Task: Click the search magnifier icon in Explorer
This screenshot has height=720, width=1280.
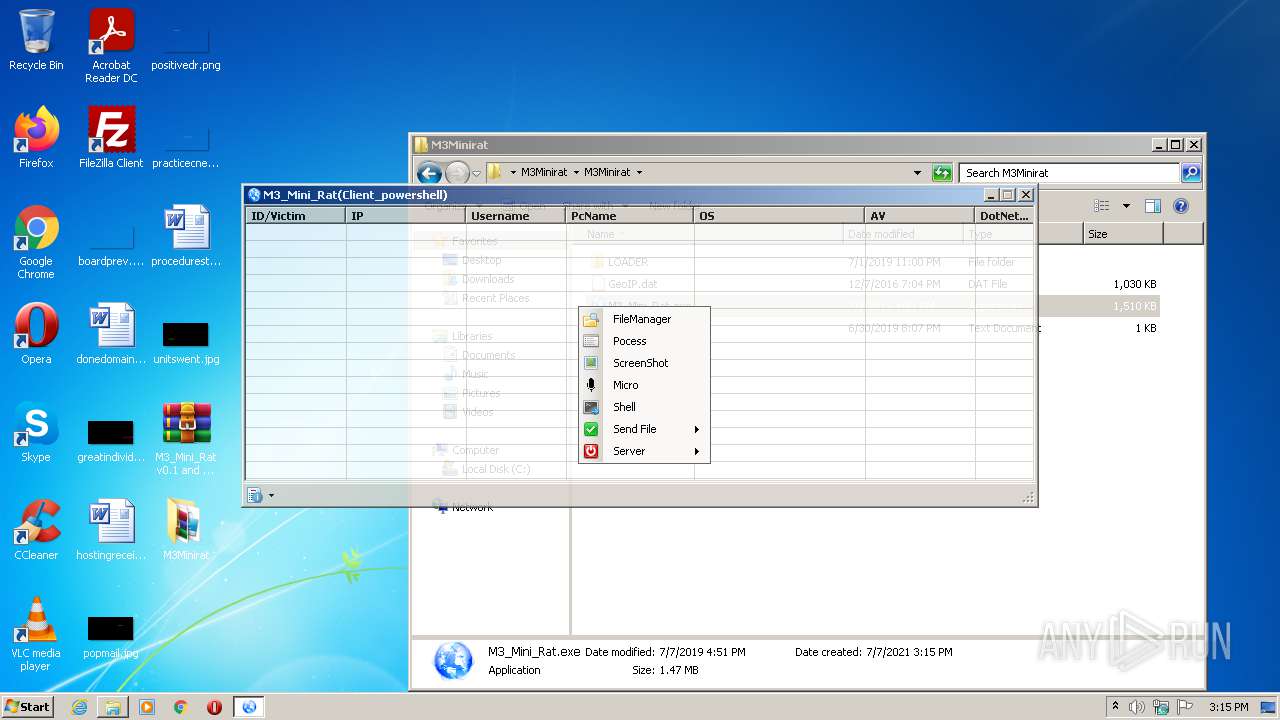Action: [1190, 173]
